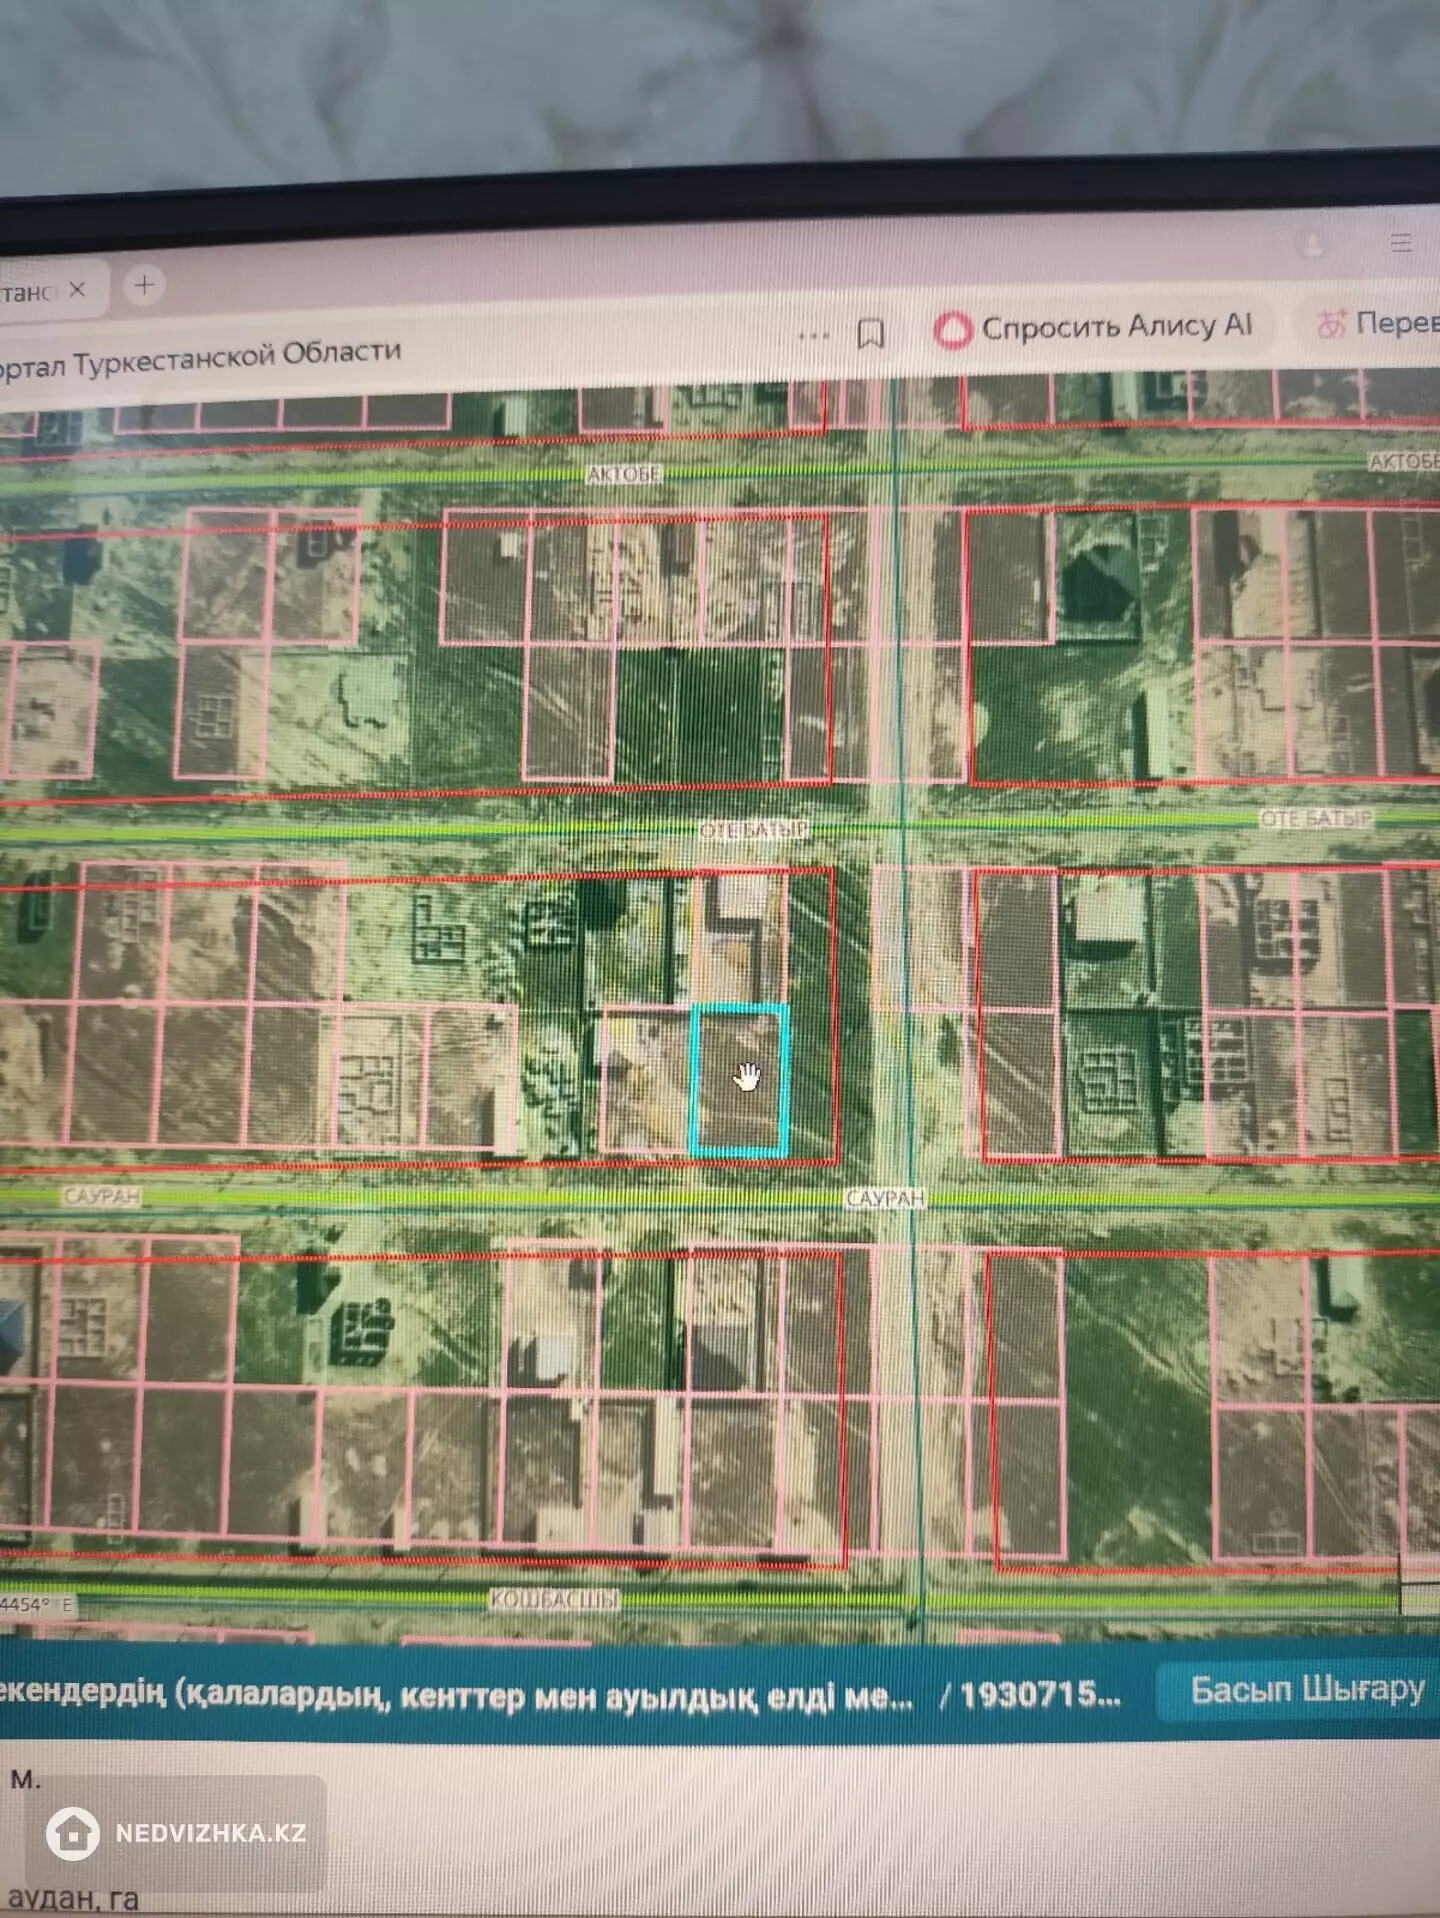Click the Alice AI circle icon

[952, 330]
